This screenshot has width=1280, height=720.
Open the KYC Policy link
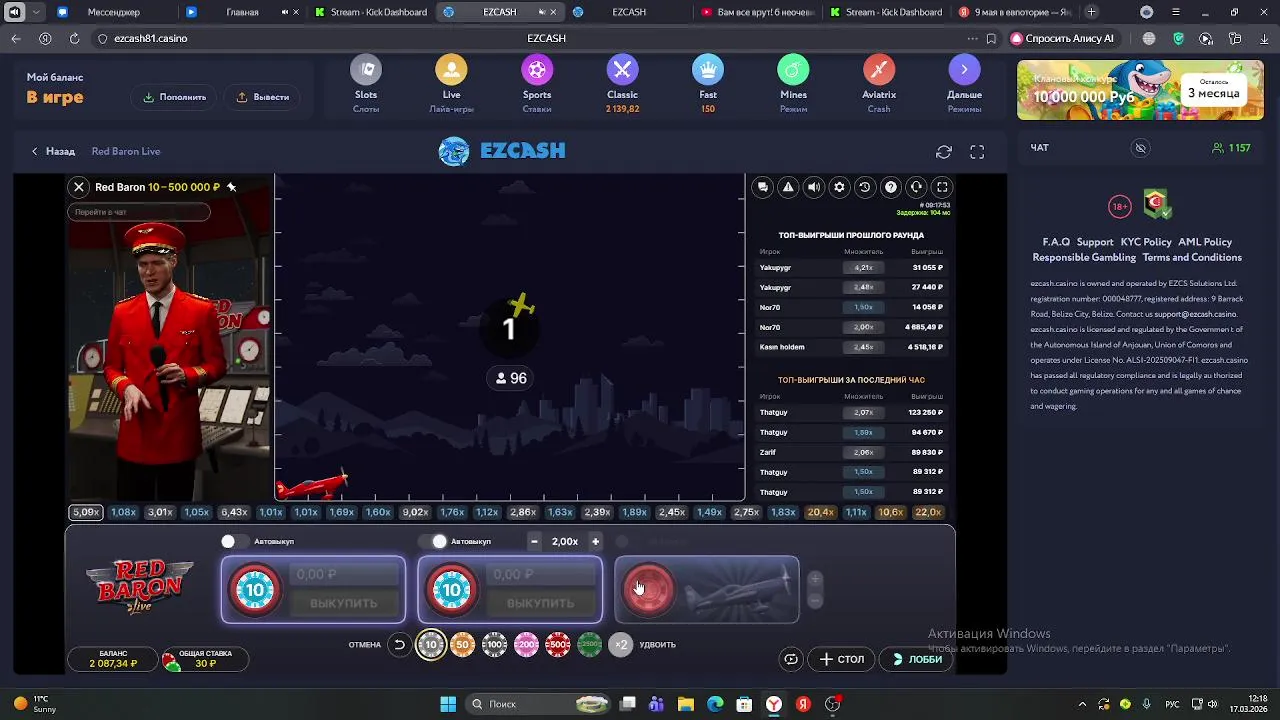(x=1146, y=242)
